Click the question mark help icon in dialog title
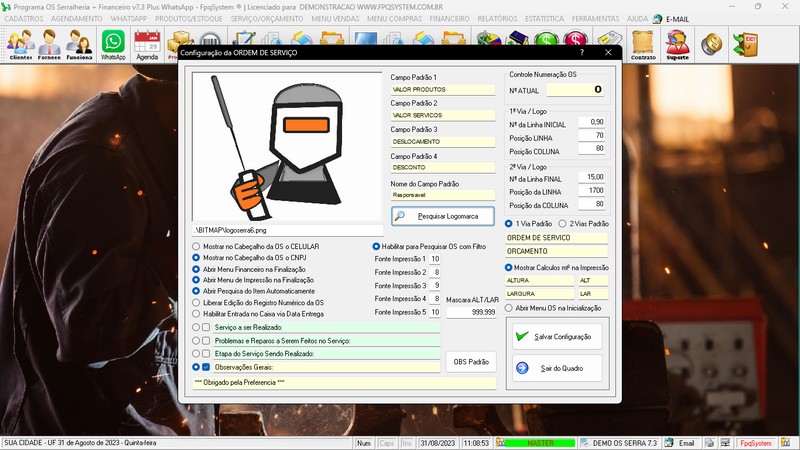The width and height of the screenshot is (800, 450). [582, 52]
